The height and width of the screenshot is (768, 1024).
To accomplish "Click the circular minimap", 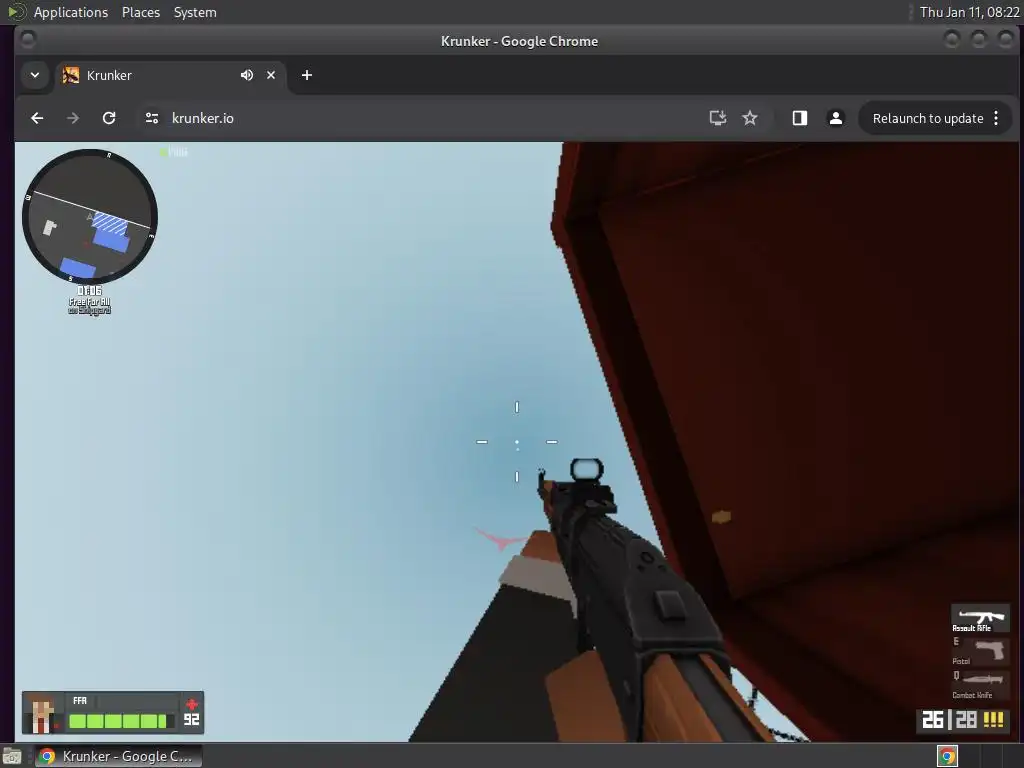I will point(89,216).
